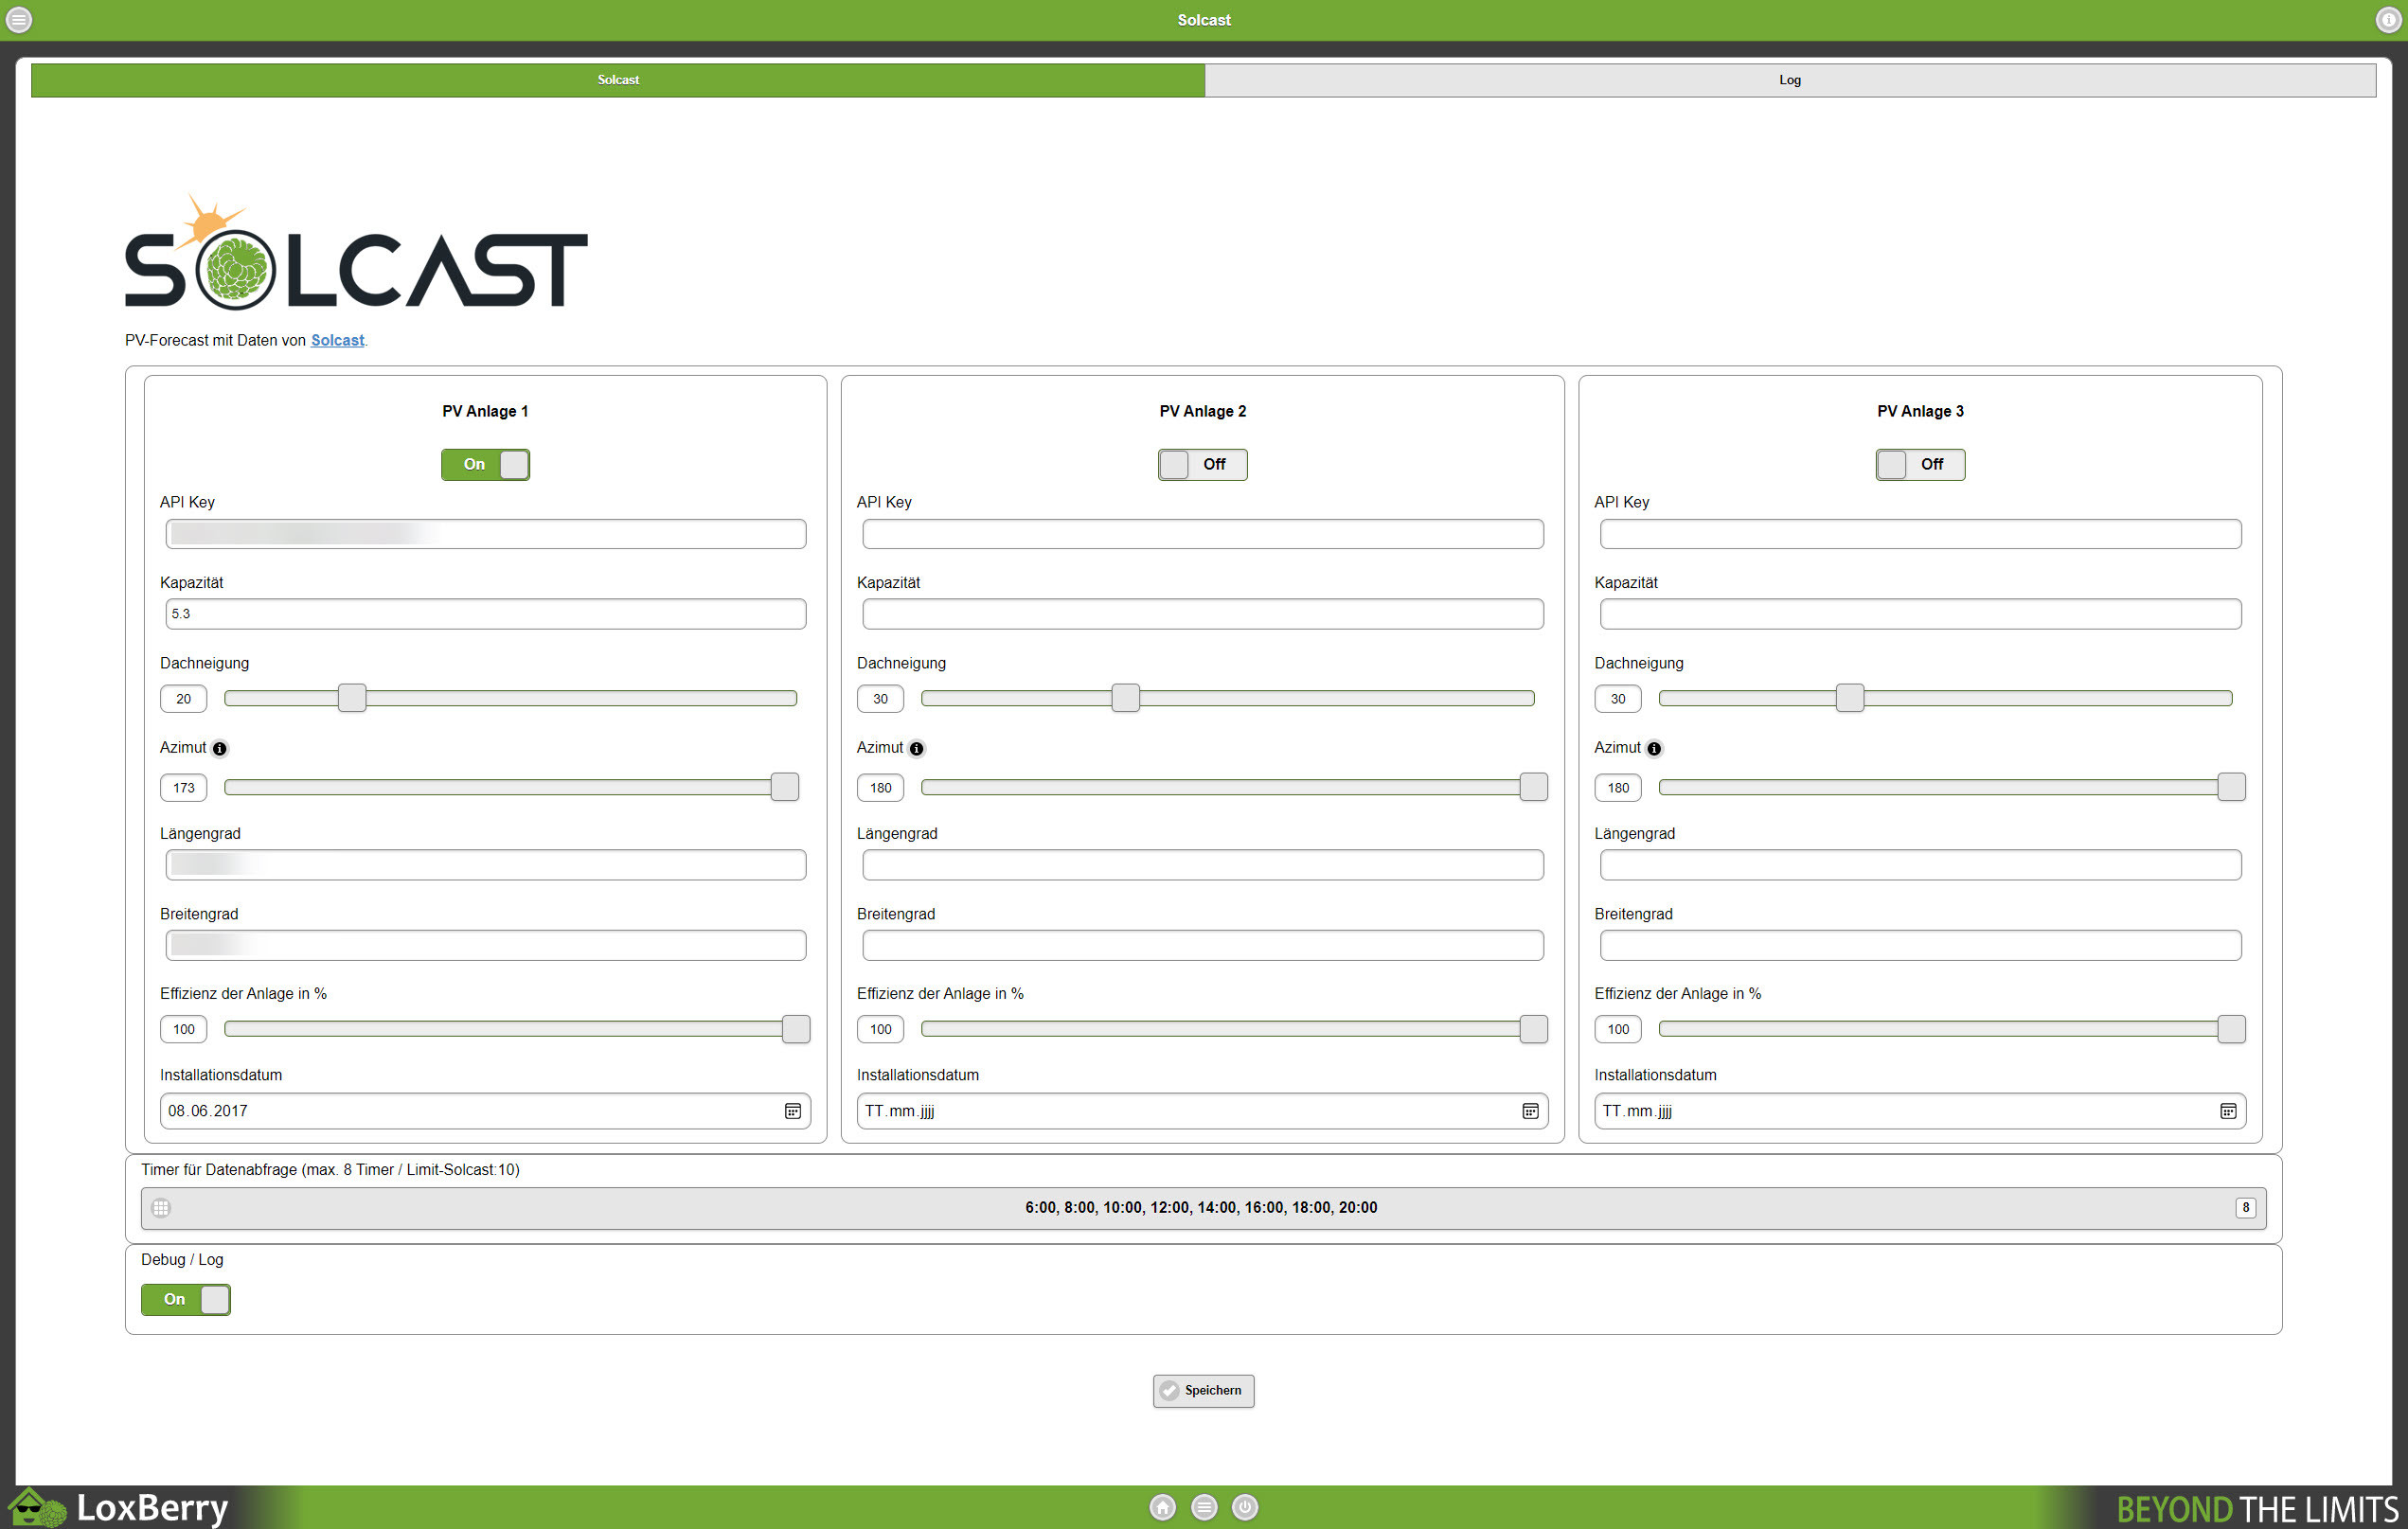The width and height of the screenshot is (2408, 1529).
Task: Enable the PV Anlage 3 switch
Action: [1920, 464]
